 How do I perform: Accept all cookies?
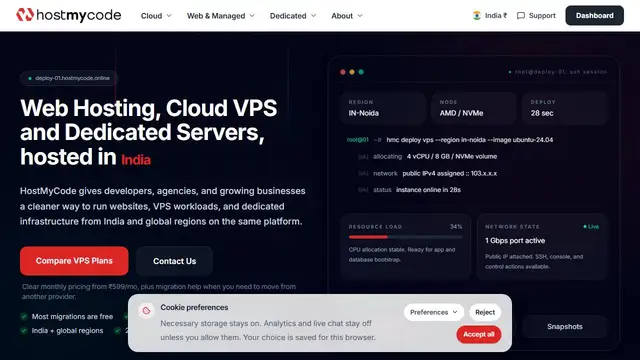point(479,334)
